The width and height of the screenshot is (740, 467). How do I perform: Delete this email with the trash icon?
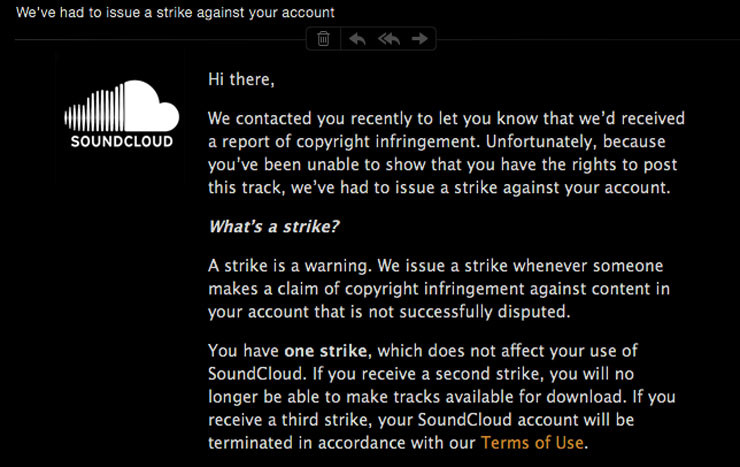point(323,39)
